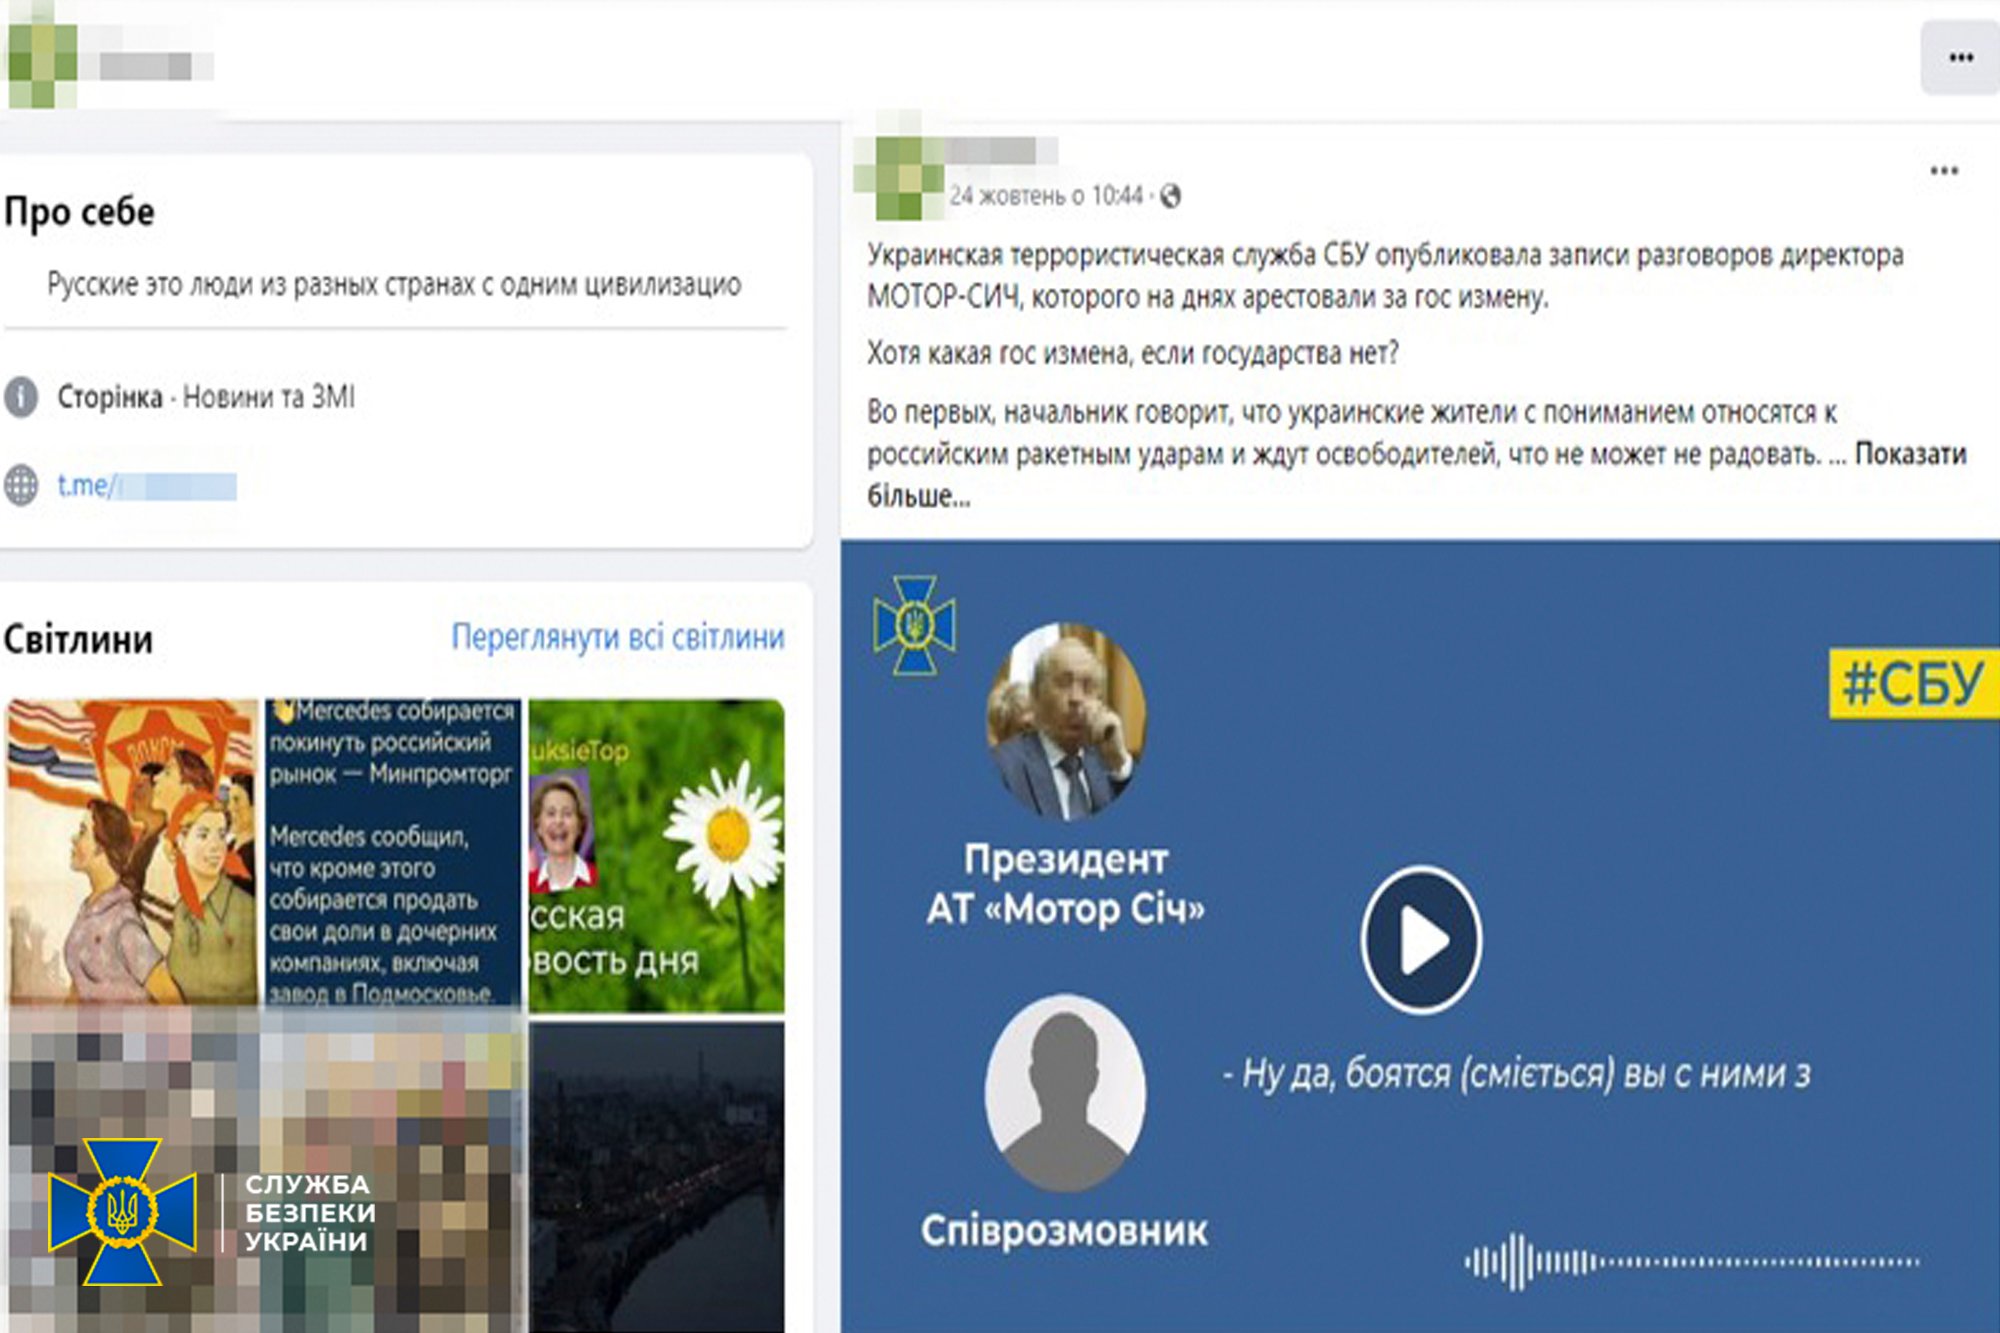Click the subtitle line 'Ну да, боятся'
The height and width of the screenshot is (1333, 2000).
point(1516,1074)
